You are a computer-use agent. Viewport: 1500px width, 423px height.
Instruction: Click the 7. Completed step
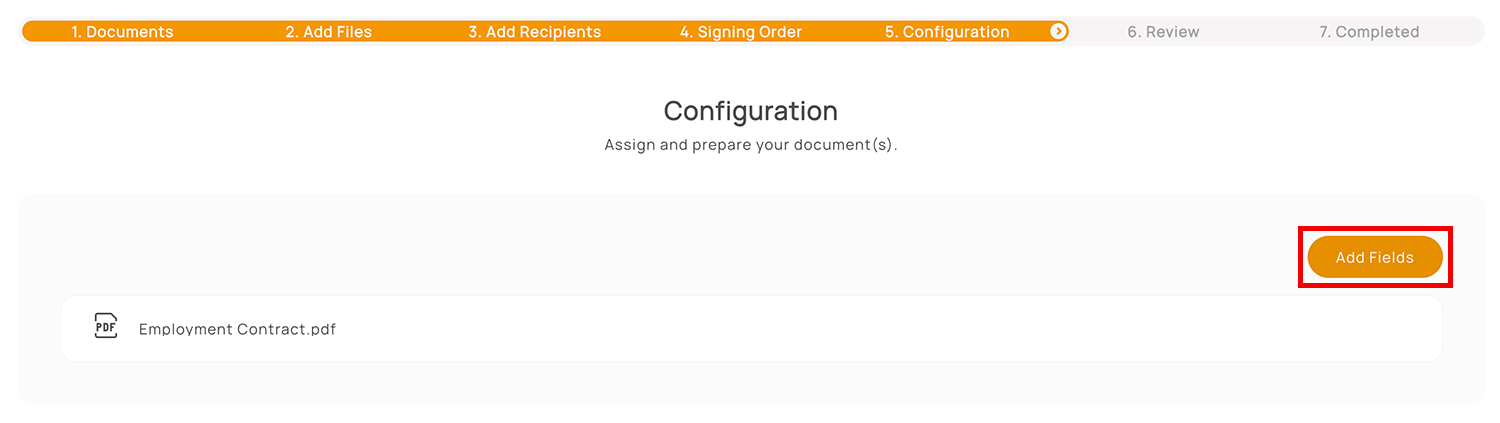[x=1368, y=32]
